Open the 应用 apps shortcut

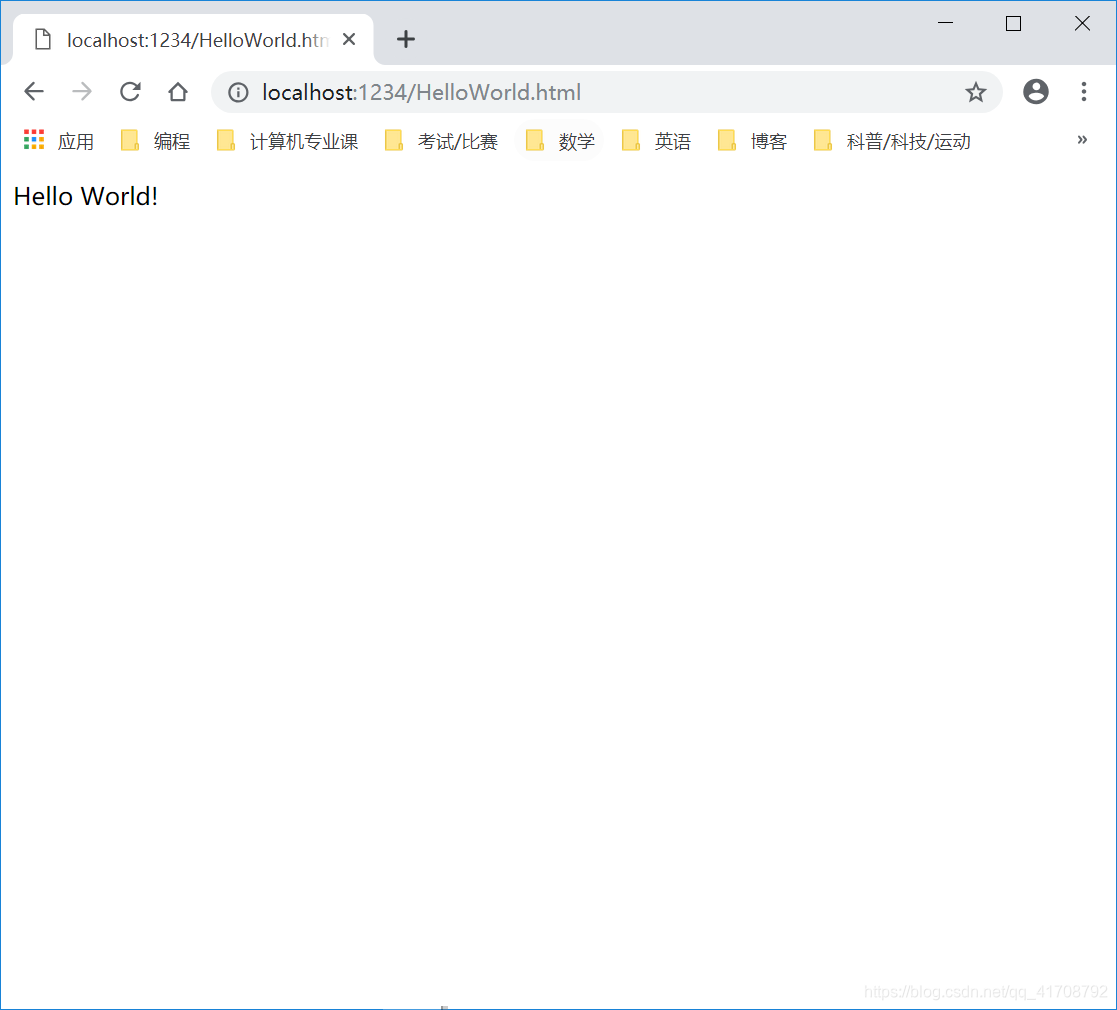[59, 141]
